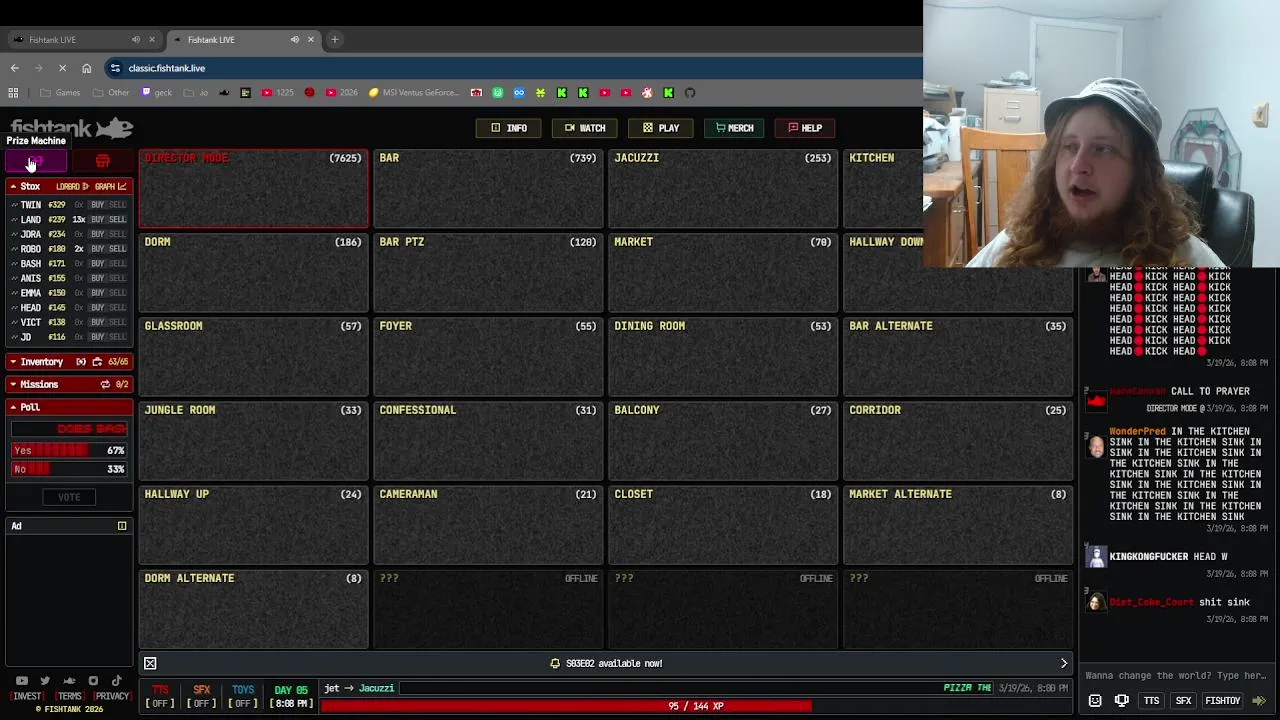
Task: Click the classic.fishtank.live address bar
Action: [514, 68]
